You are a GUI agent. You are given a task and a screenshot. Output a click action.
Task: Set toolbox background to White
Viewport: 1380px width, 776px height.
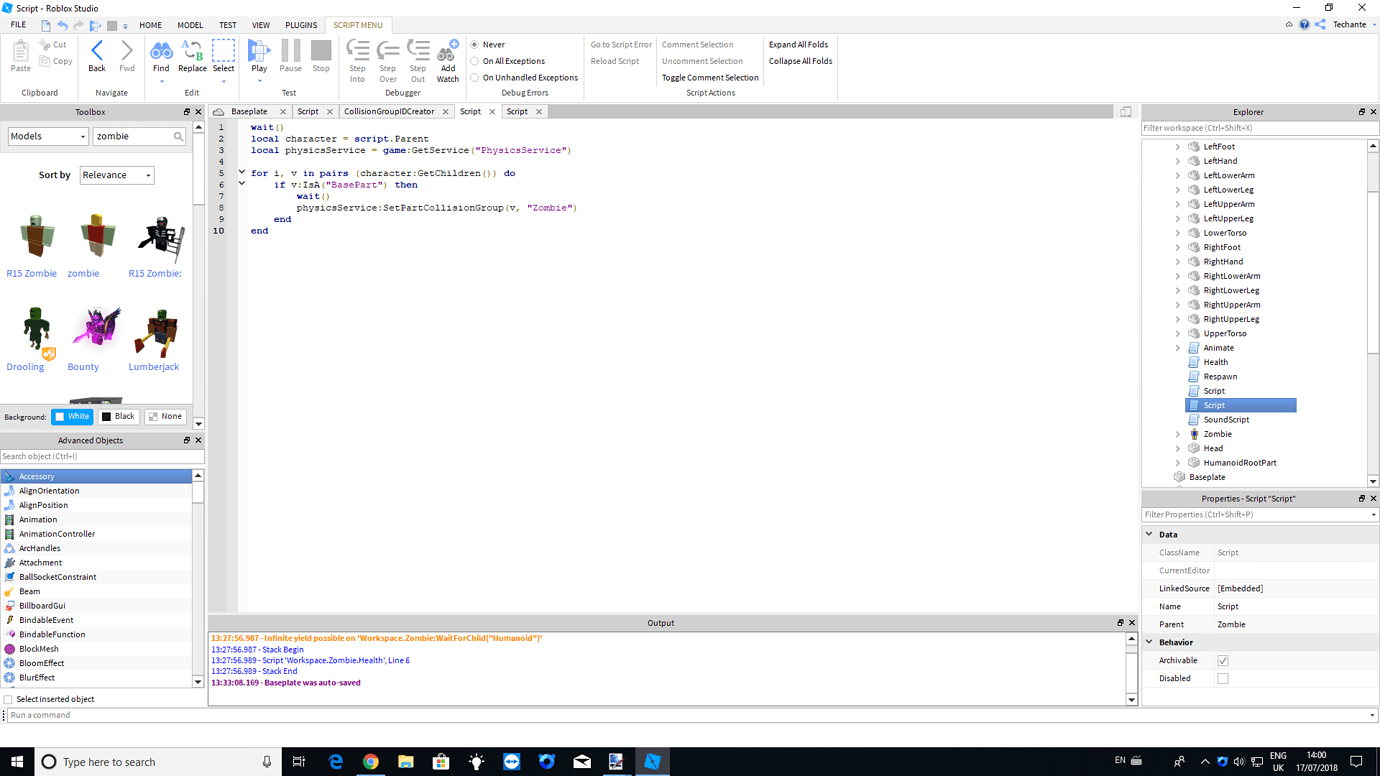pyautogui.click(x=72, y=417)
